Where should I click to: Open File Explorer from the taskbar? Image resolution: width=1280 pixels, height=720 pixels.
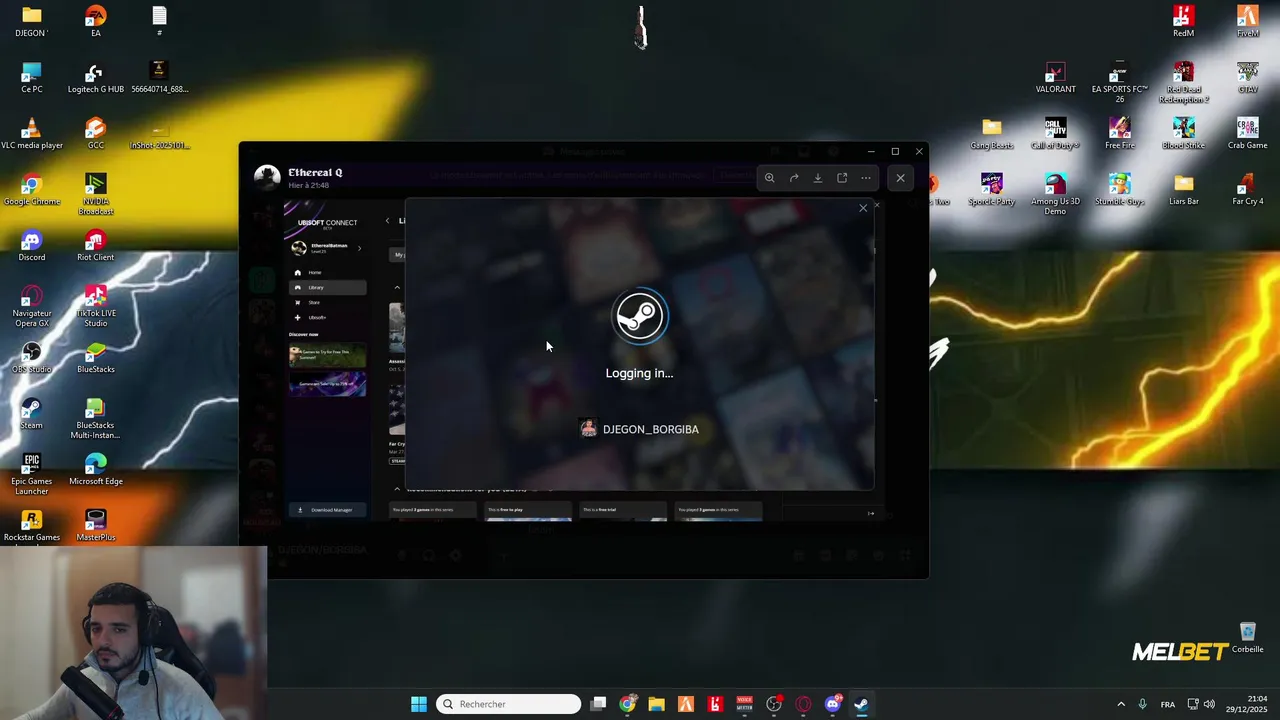(656, 704)
